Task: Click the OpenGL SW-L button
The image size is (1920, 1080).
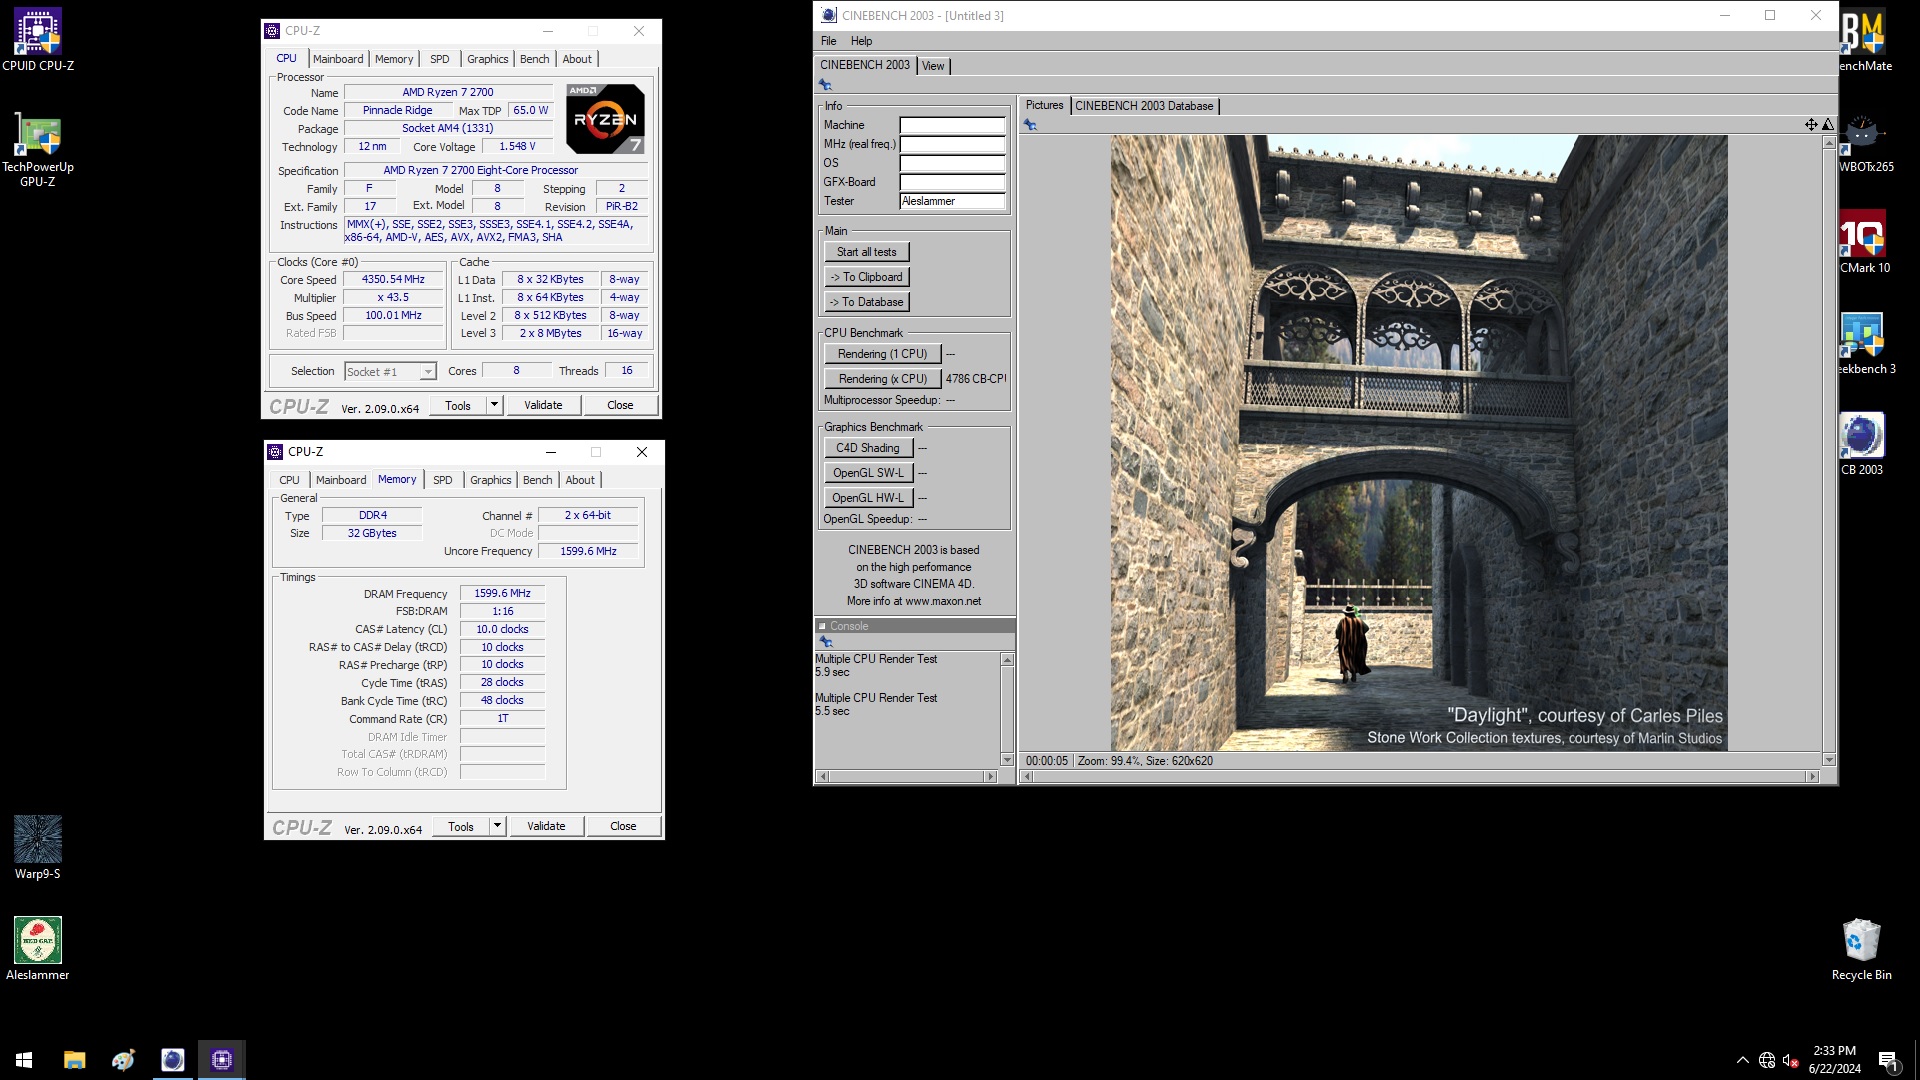Action: point(868,473)
